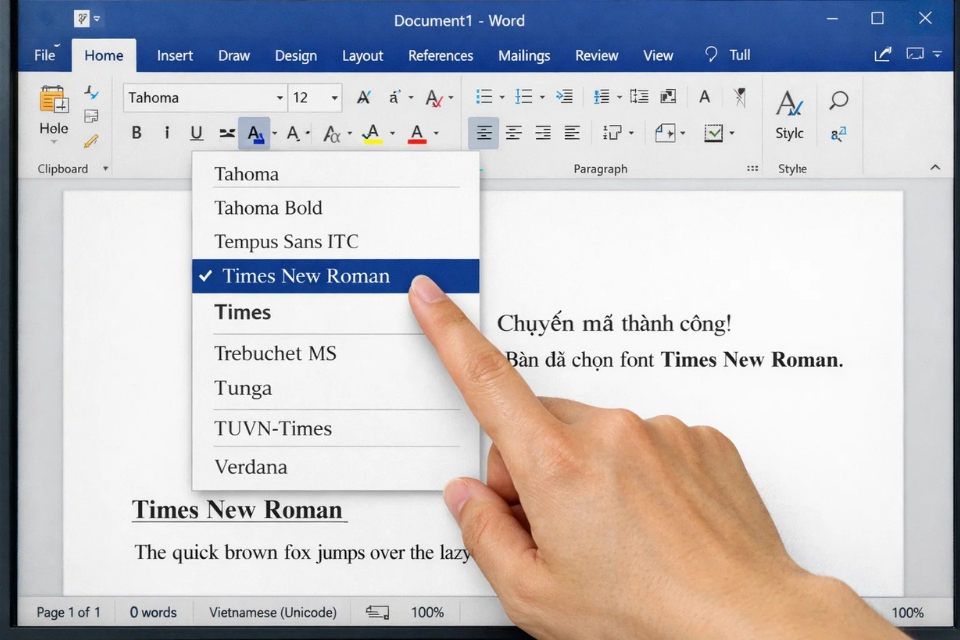The height and width of the screenshot is (640, 960).
Task: Select the center alignment option
Action: click(513, 132)
